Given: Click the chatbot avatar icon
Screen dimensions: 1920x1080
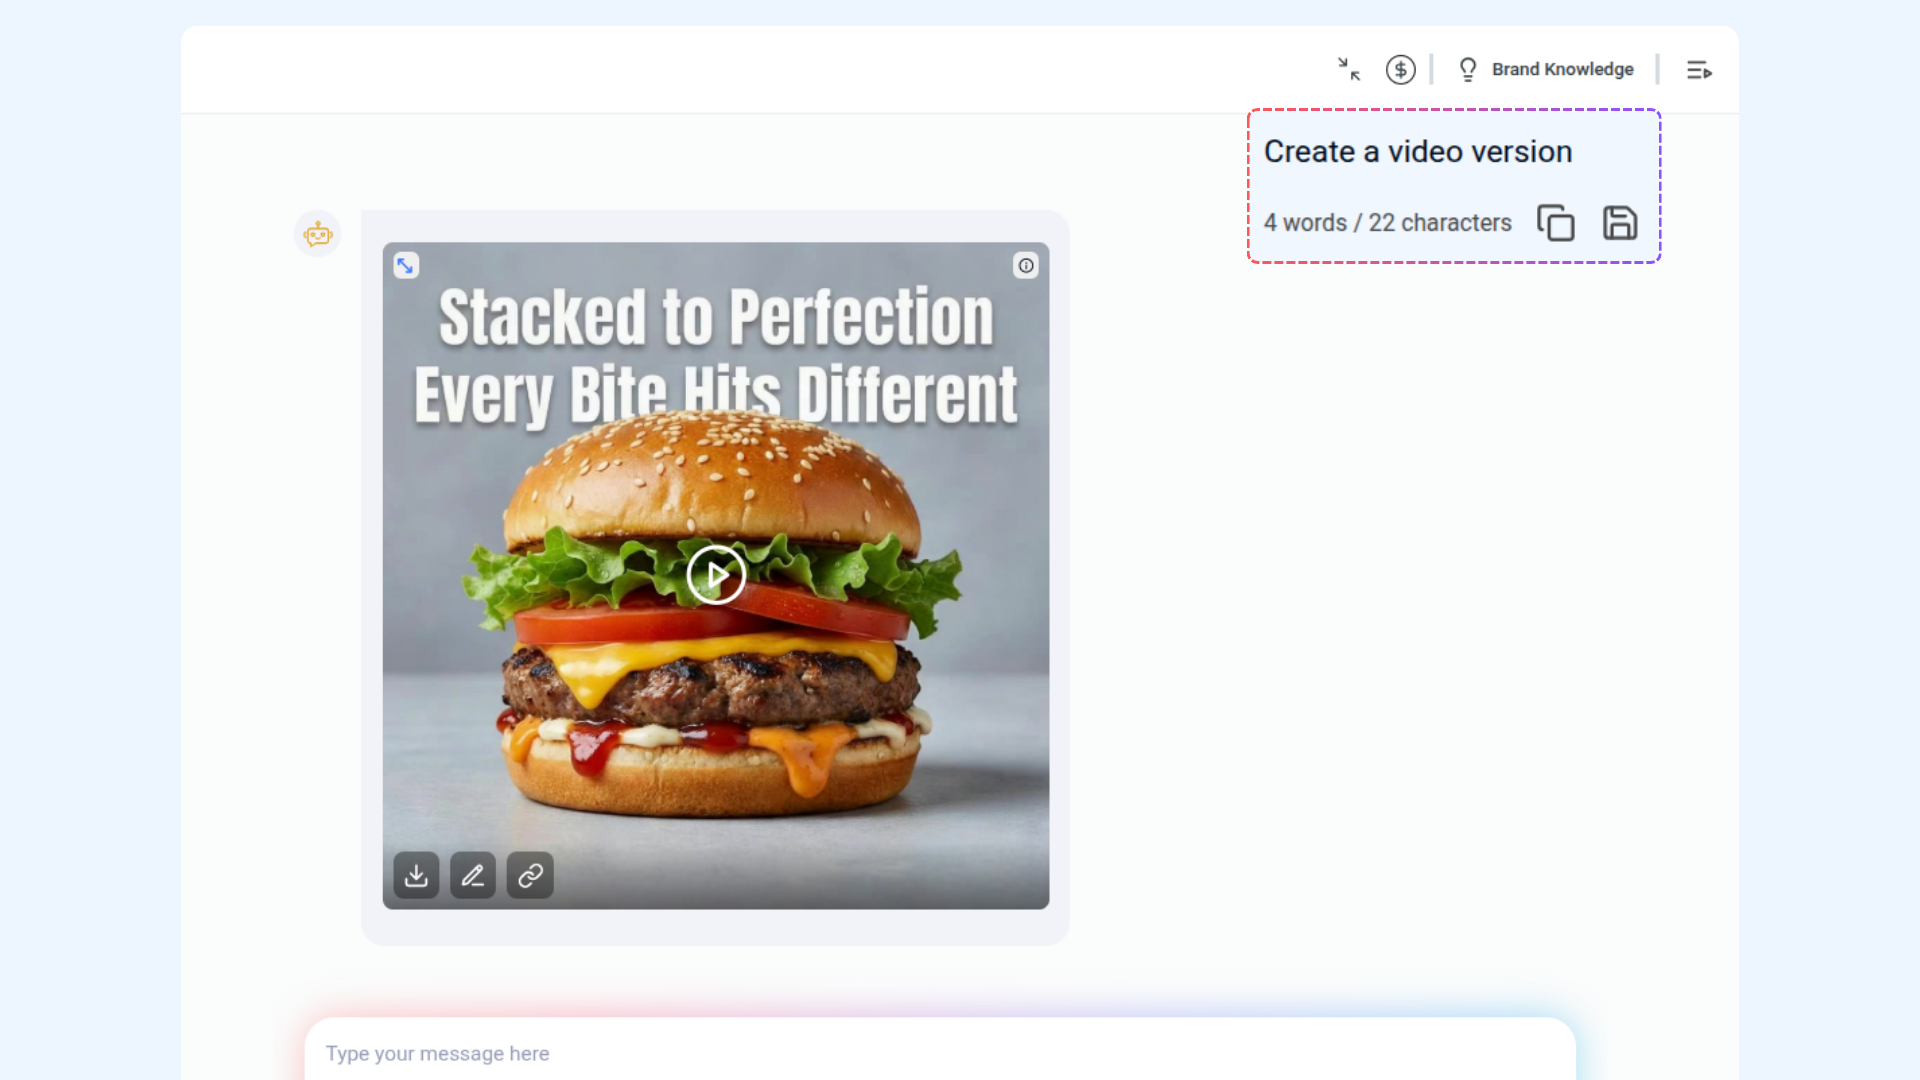Looking at the screenshot, I should [318, 234].
